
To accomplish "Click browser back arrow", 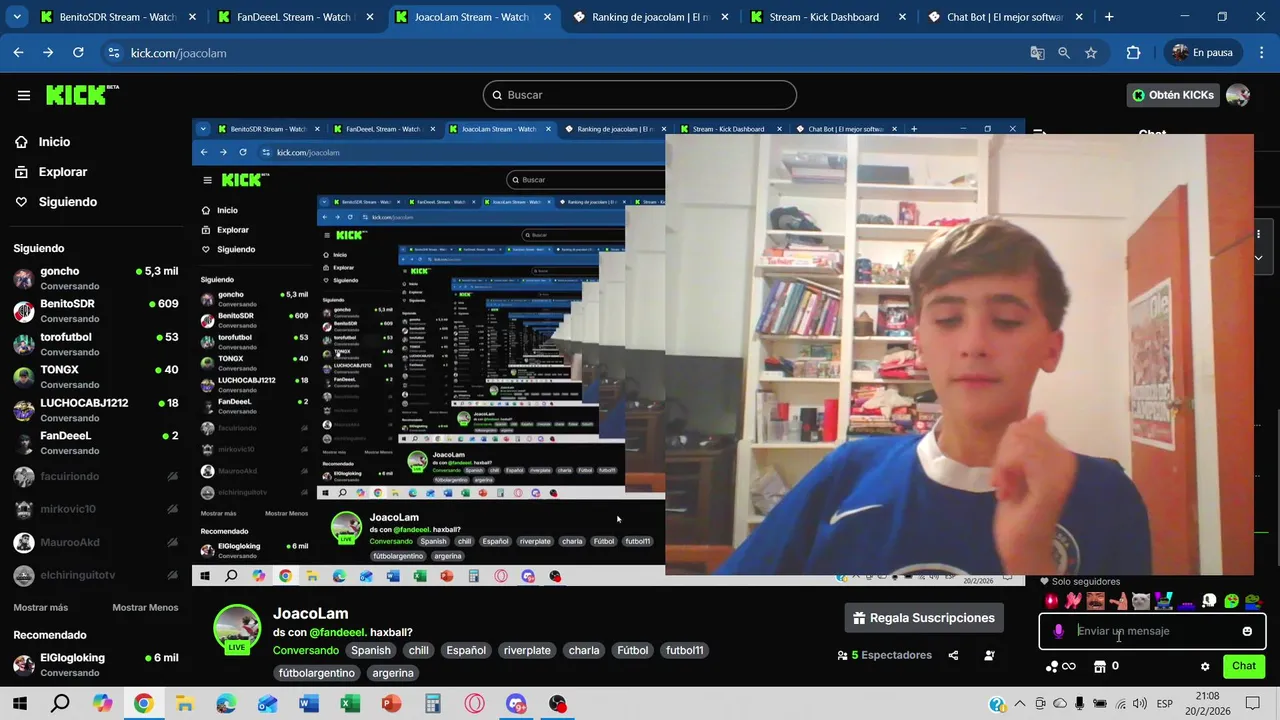I will 18,53.
